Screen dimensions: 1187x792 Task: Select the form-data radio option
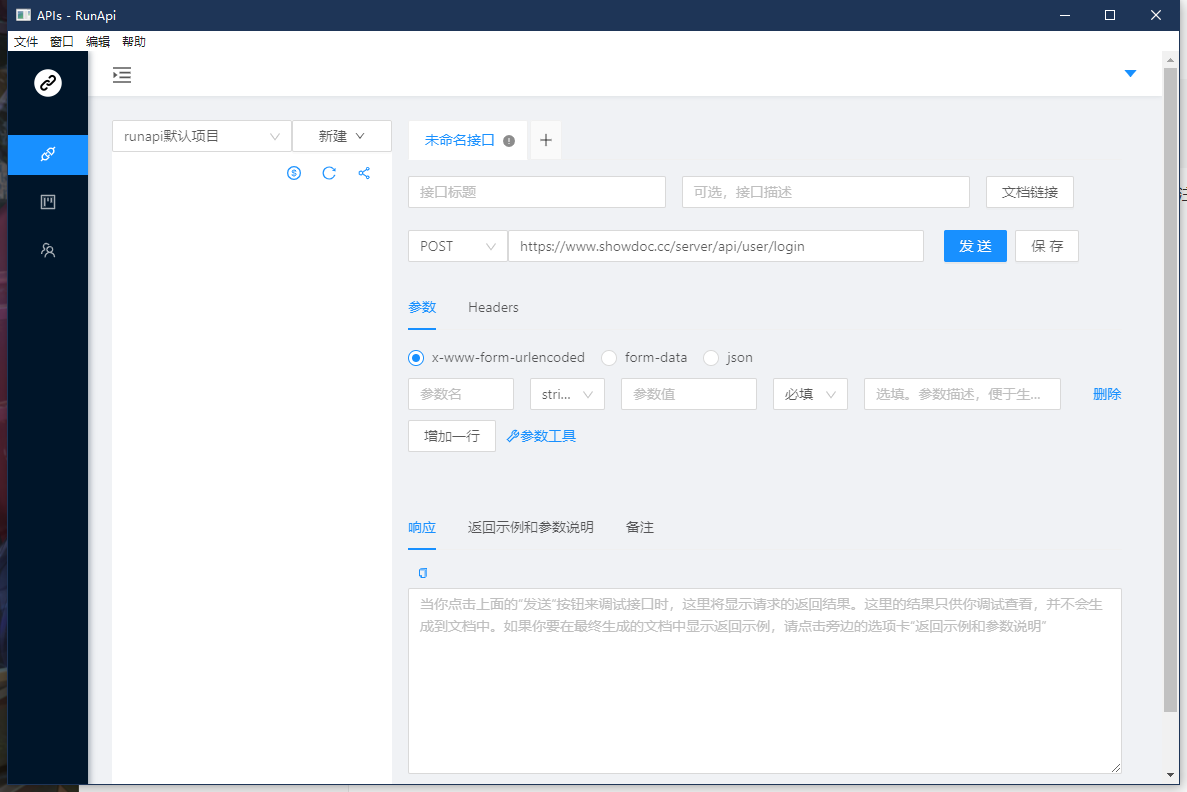tap(608, 358)
